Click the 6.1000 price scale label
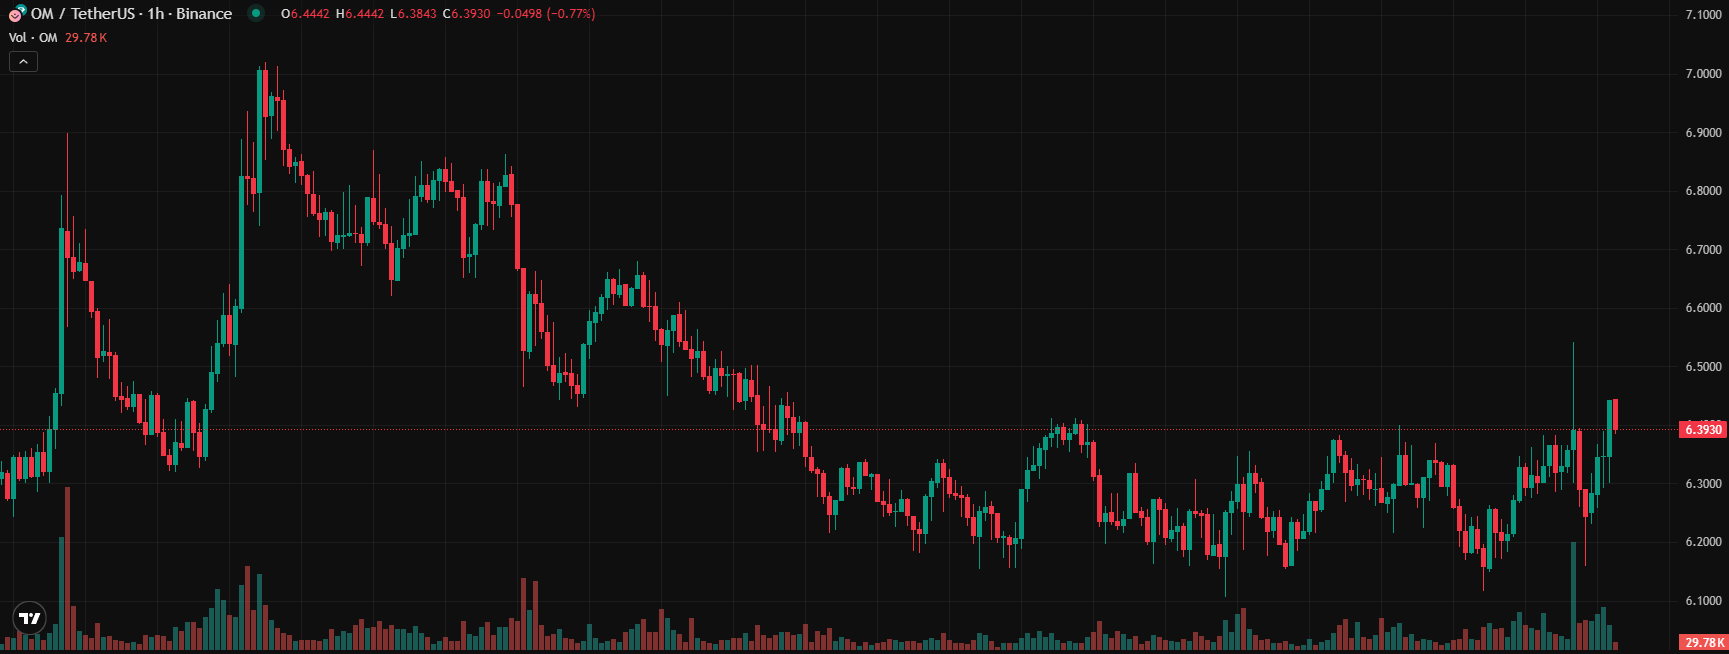Screen dimensions: 1729x654 tap(1703, 601)
